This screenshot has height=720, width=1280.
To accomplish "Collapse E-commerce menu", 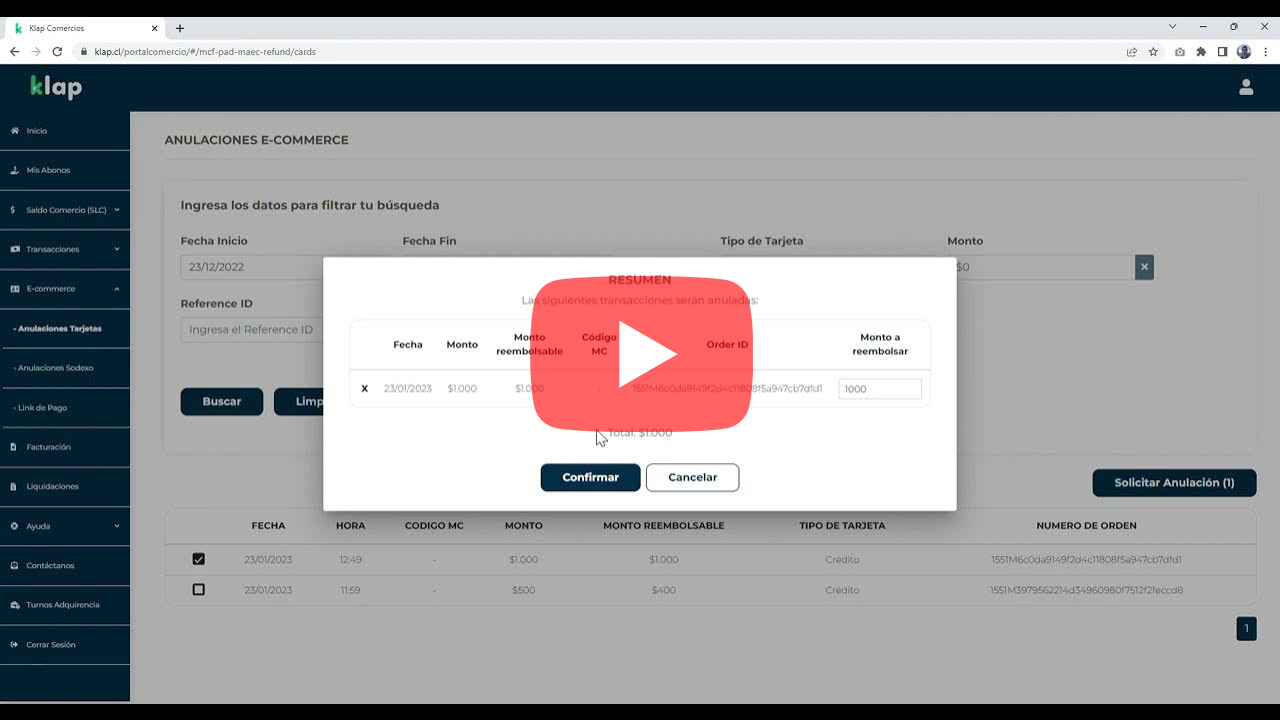I will click(x=65, y=289).
